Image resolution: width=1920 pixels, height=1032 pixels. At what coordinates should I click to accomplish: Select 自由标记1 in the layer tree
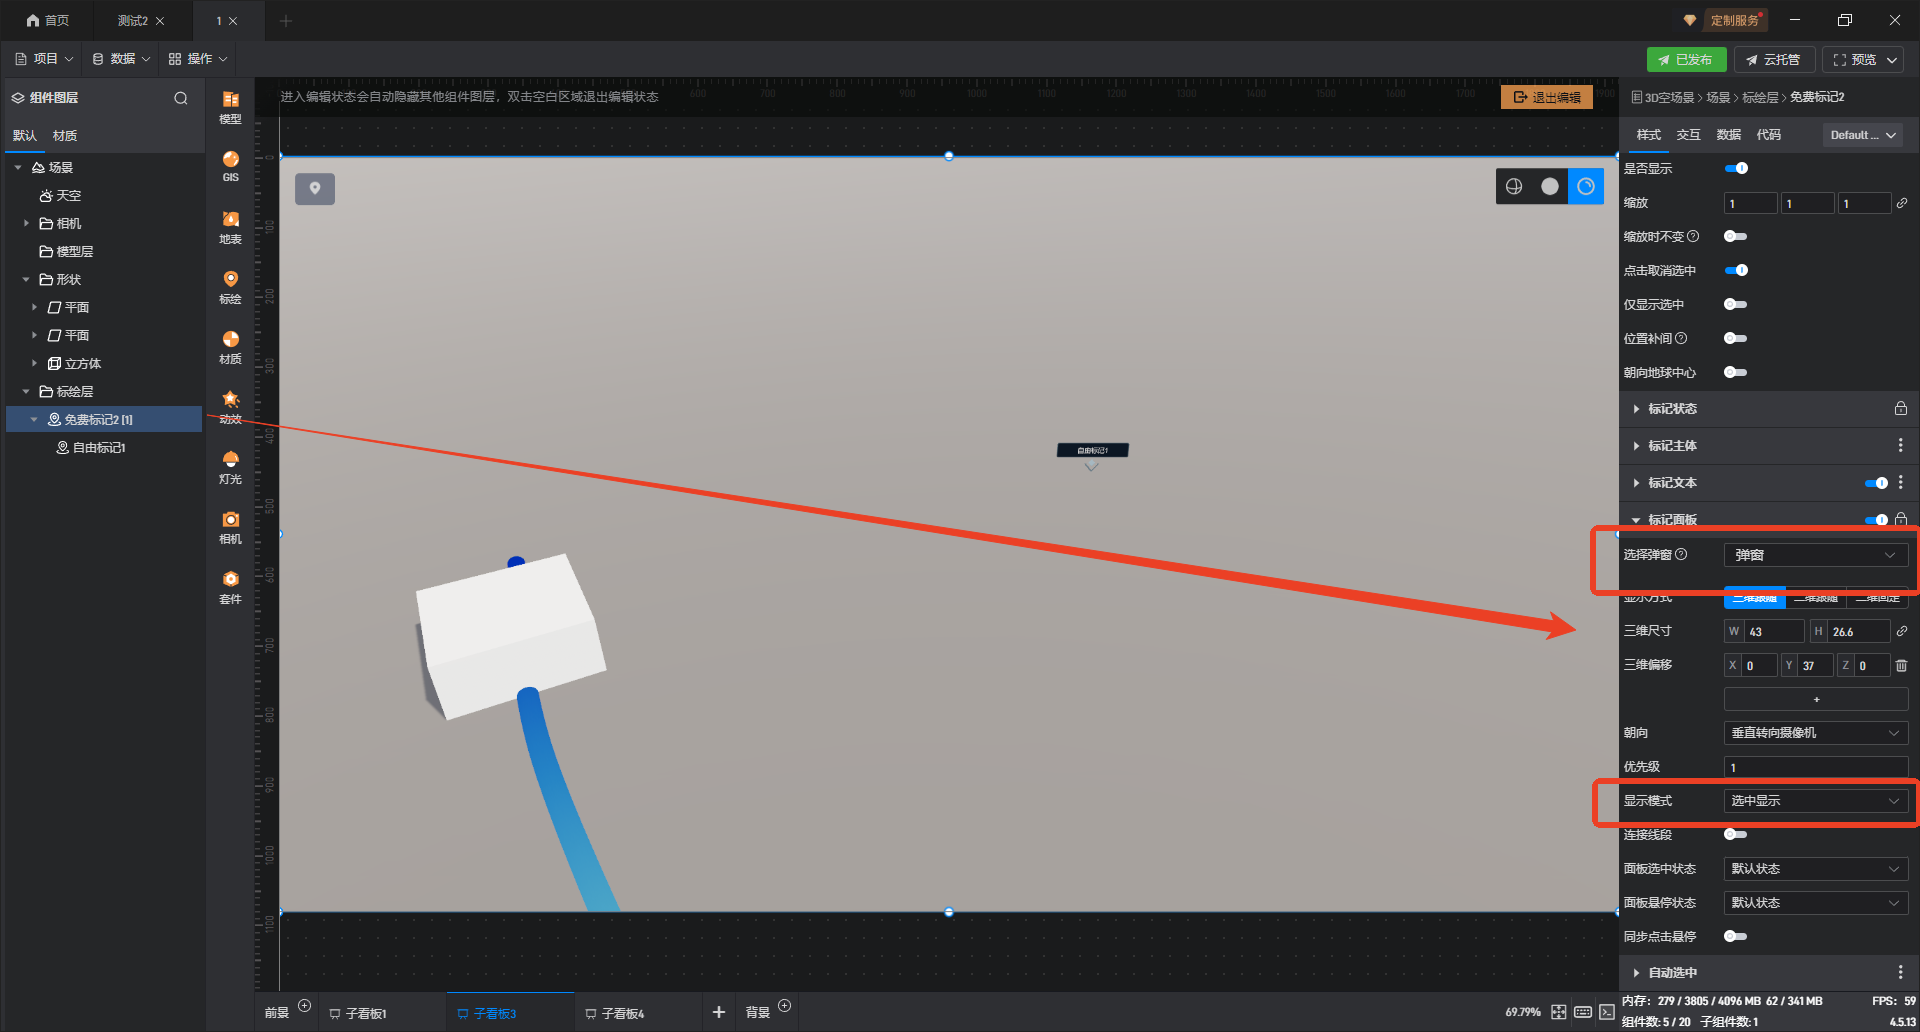pyautogui.click(x=99, y=448)
